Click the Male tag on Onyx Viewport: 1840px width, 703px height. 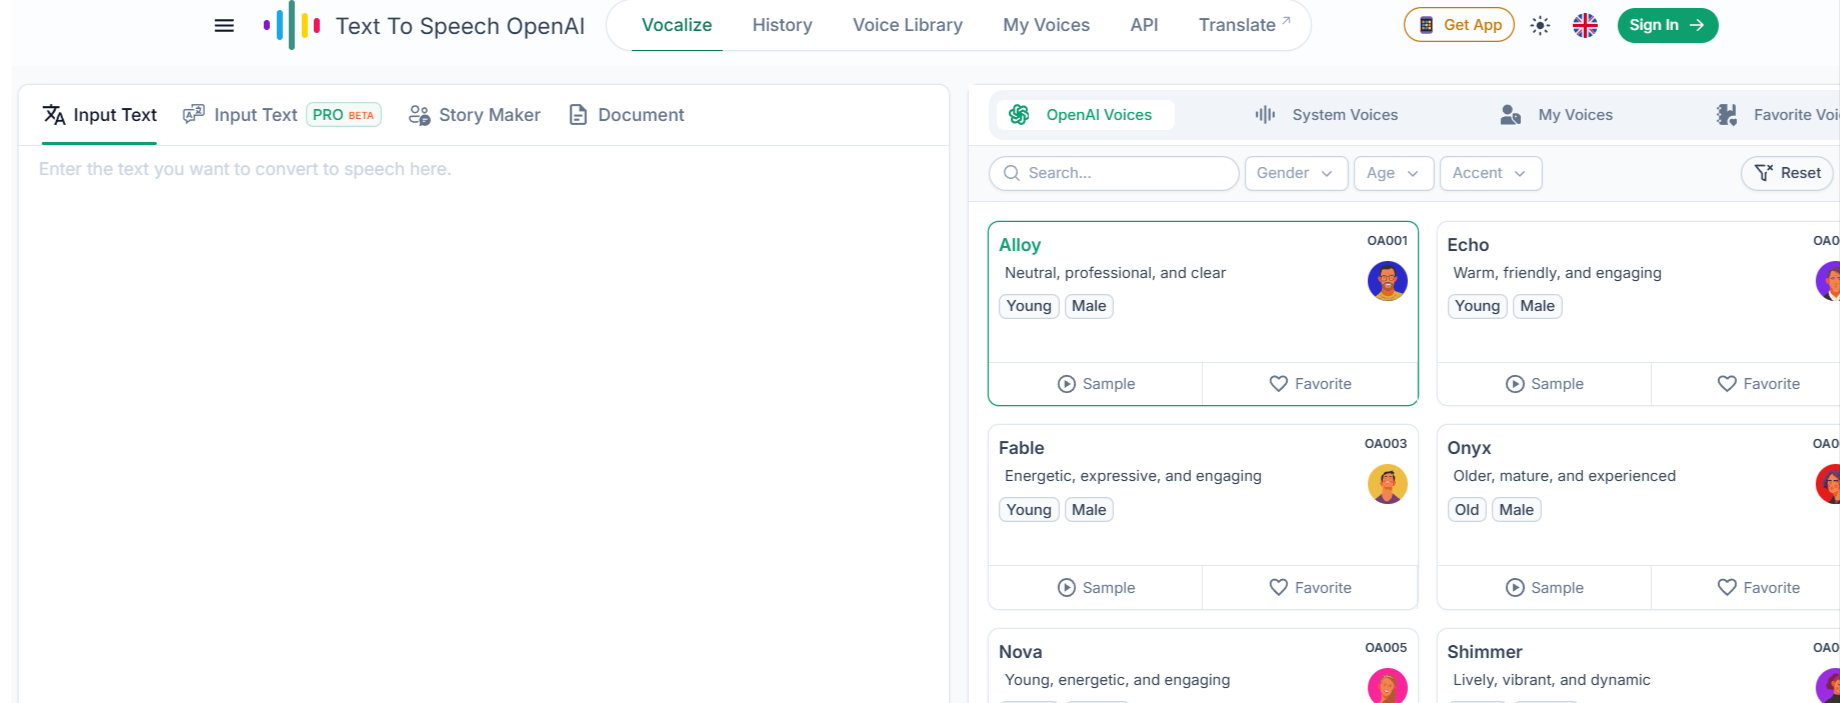[1517, 510]
